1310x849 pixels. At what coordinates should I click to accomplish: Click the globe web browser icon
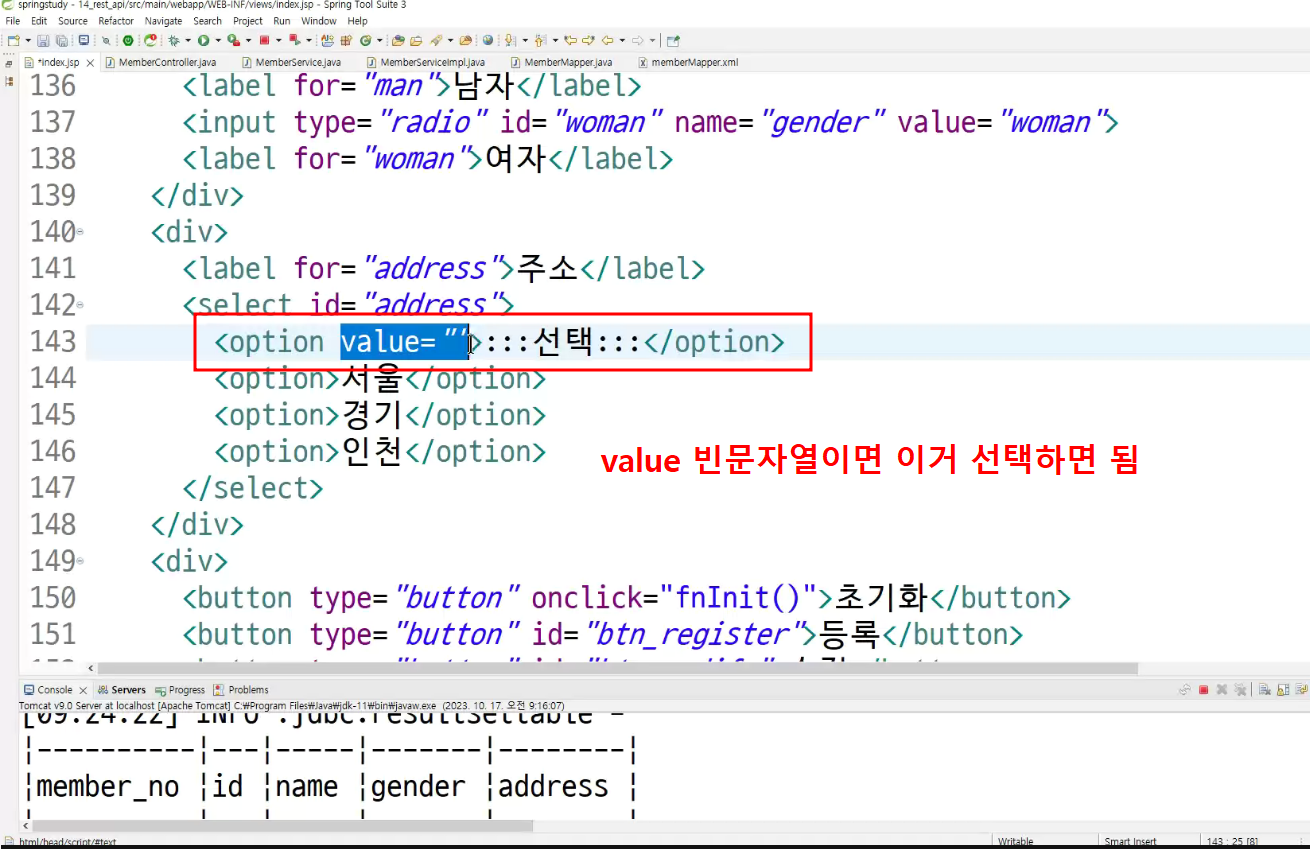pos(487,41)
